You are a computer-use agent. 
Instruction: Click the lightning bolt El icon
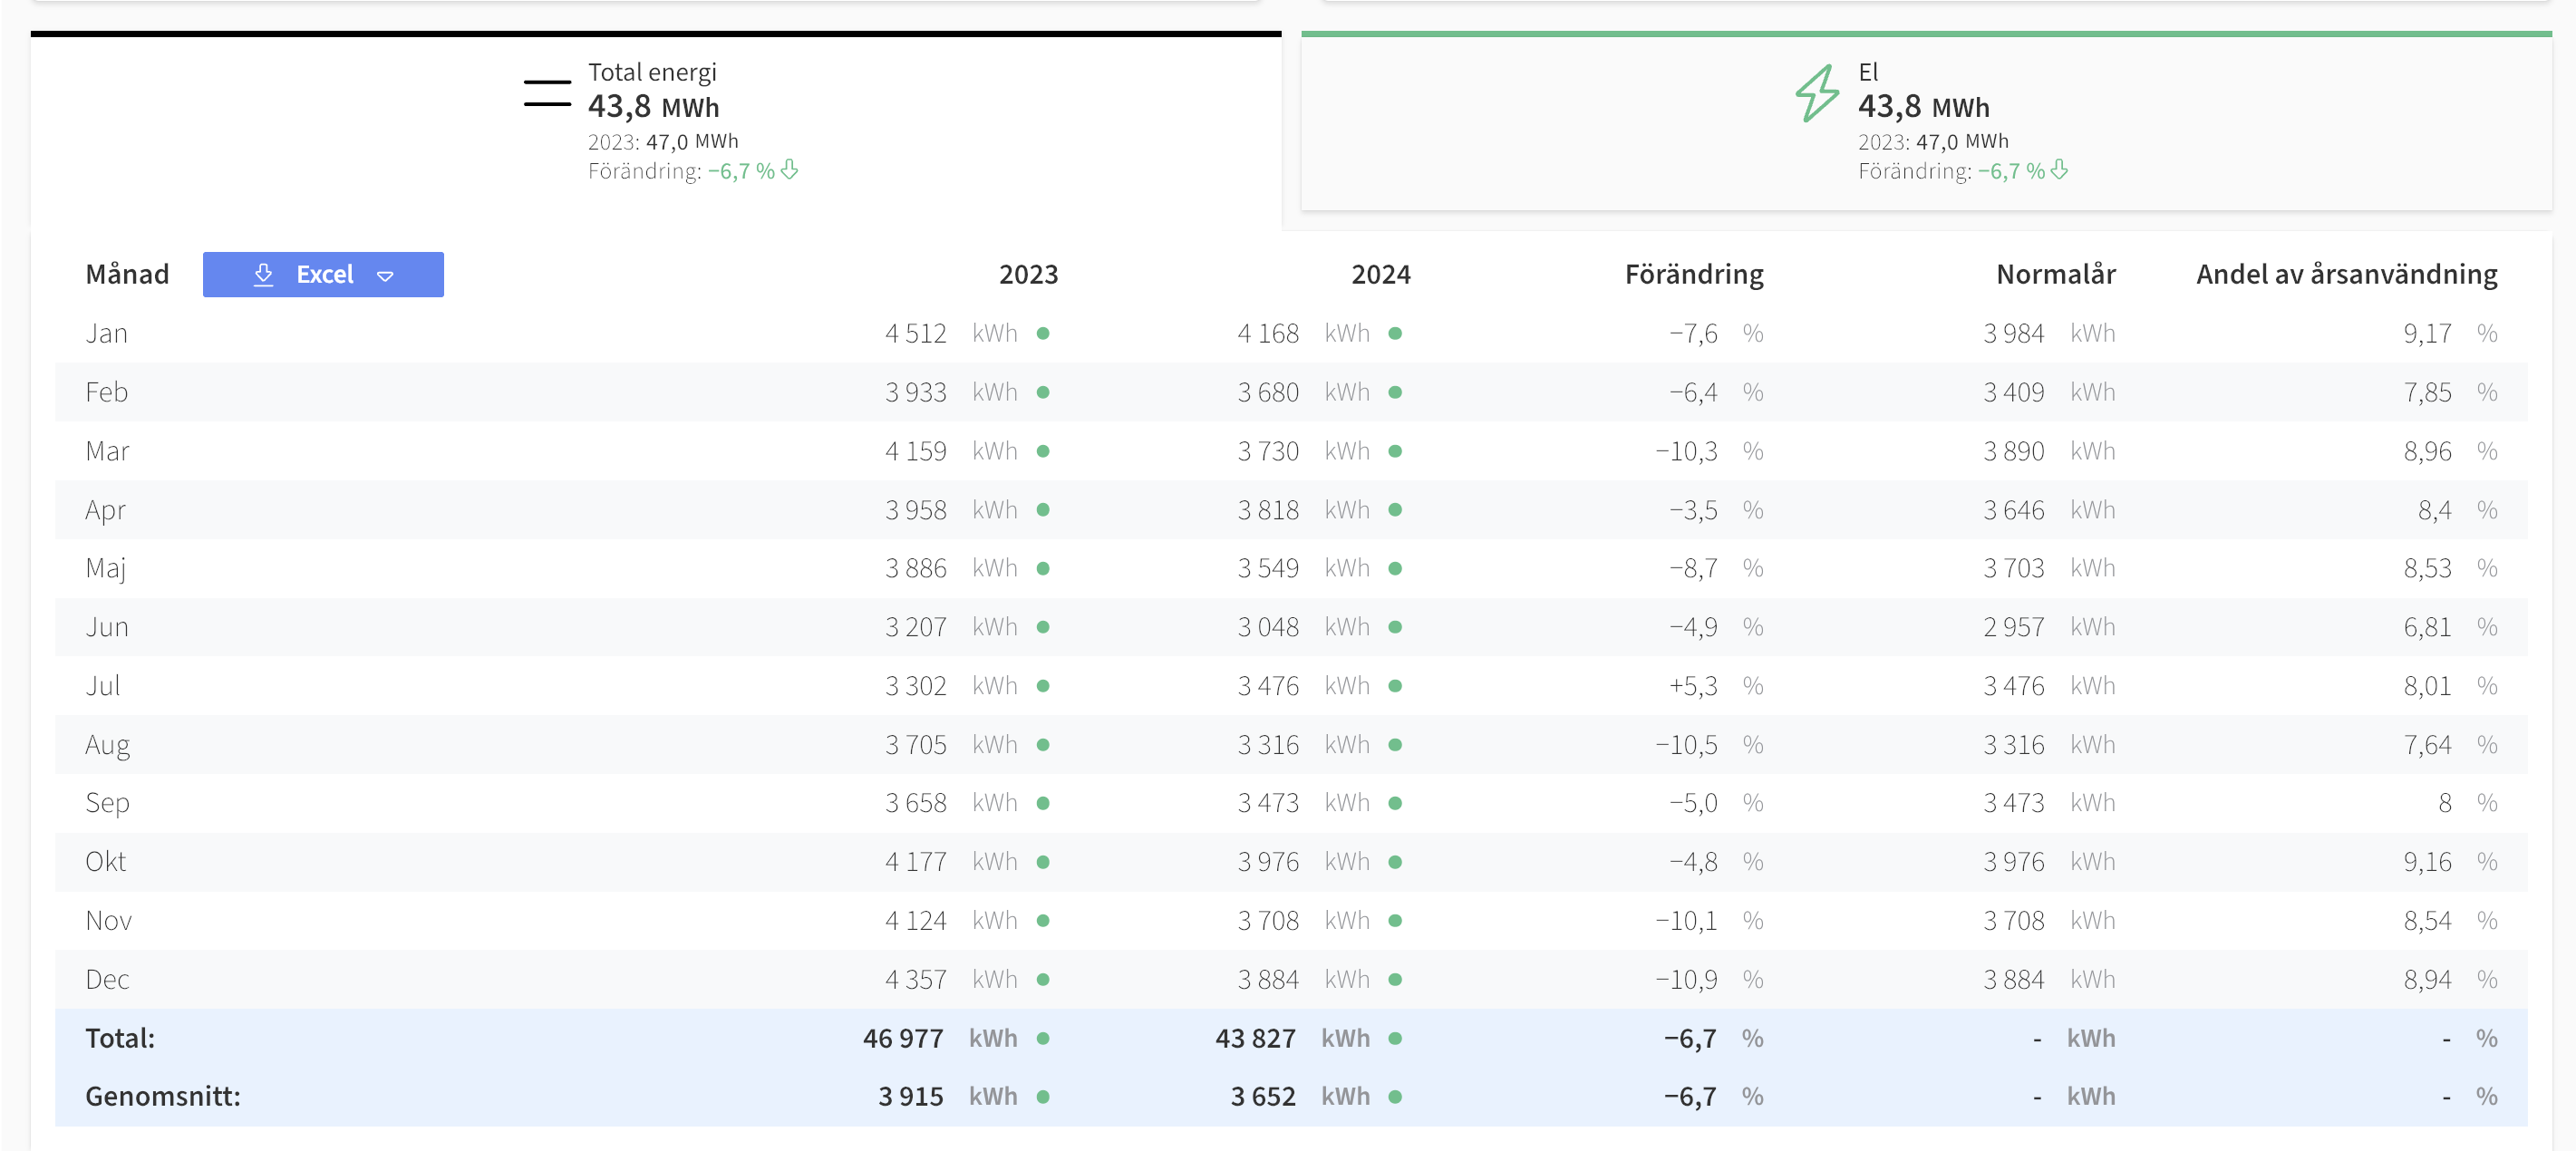pos(1816,94)
